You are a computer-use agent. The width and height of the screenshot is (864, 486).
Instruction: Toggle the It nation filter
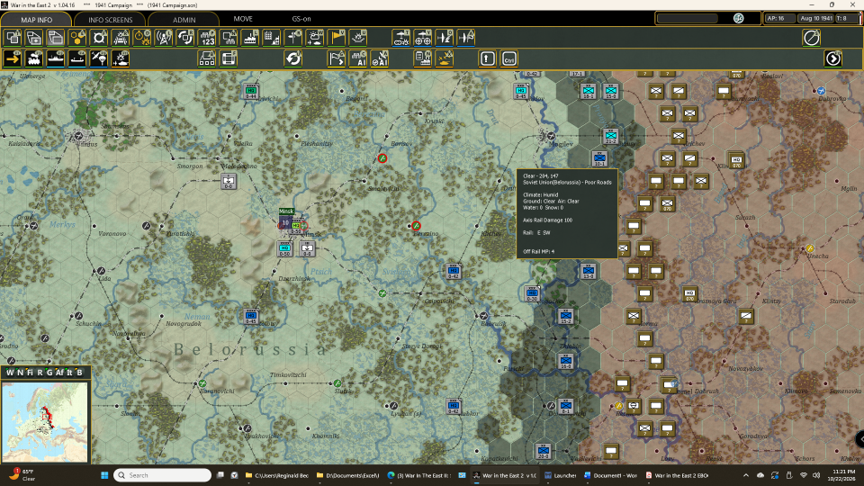(69, 372)
